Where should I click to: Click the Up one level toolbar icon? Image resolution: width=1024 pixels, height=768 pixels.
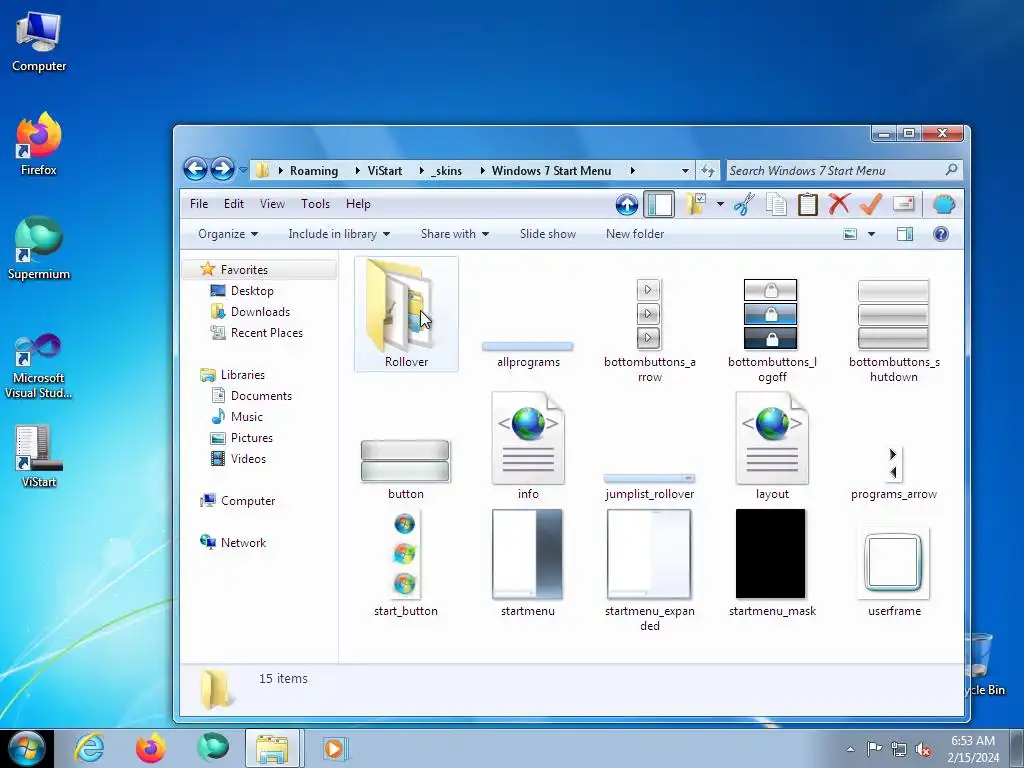tap(626, 204)
